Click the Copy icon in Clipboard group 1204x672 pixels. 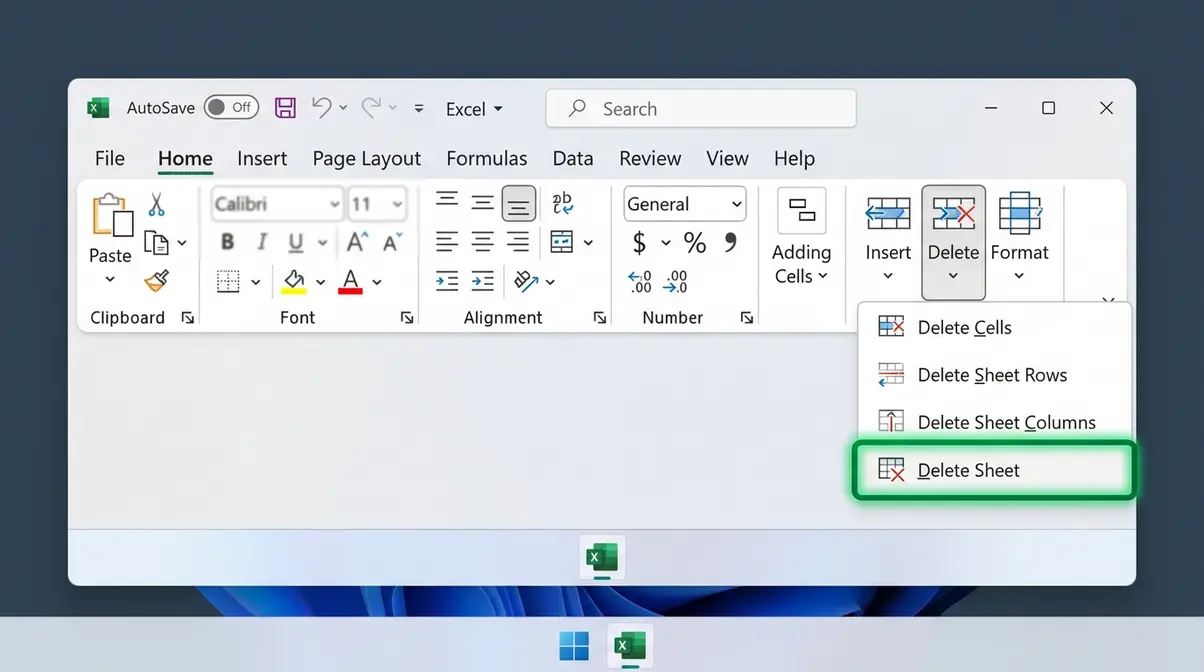click(x=156, y=242)
